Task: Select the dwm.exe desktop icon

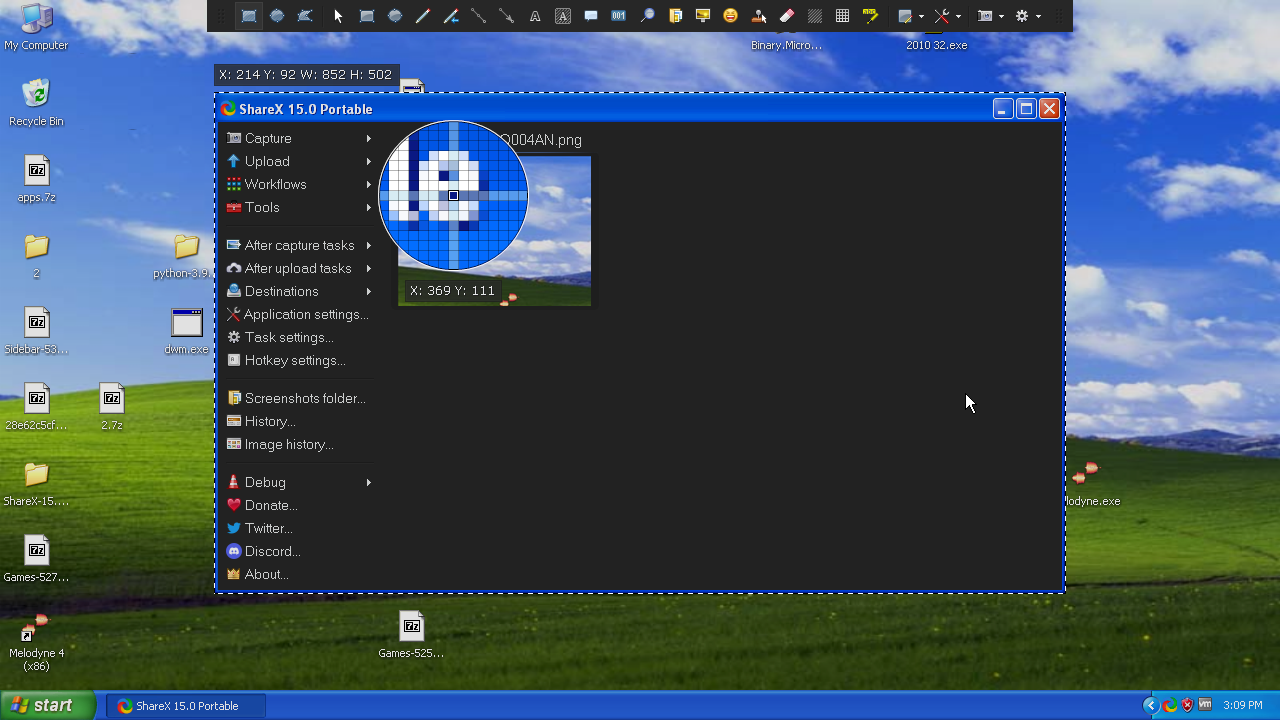Action: [x=186, y=331]
